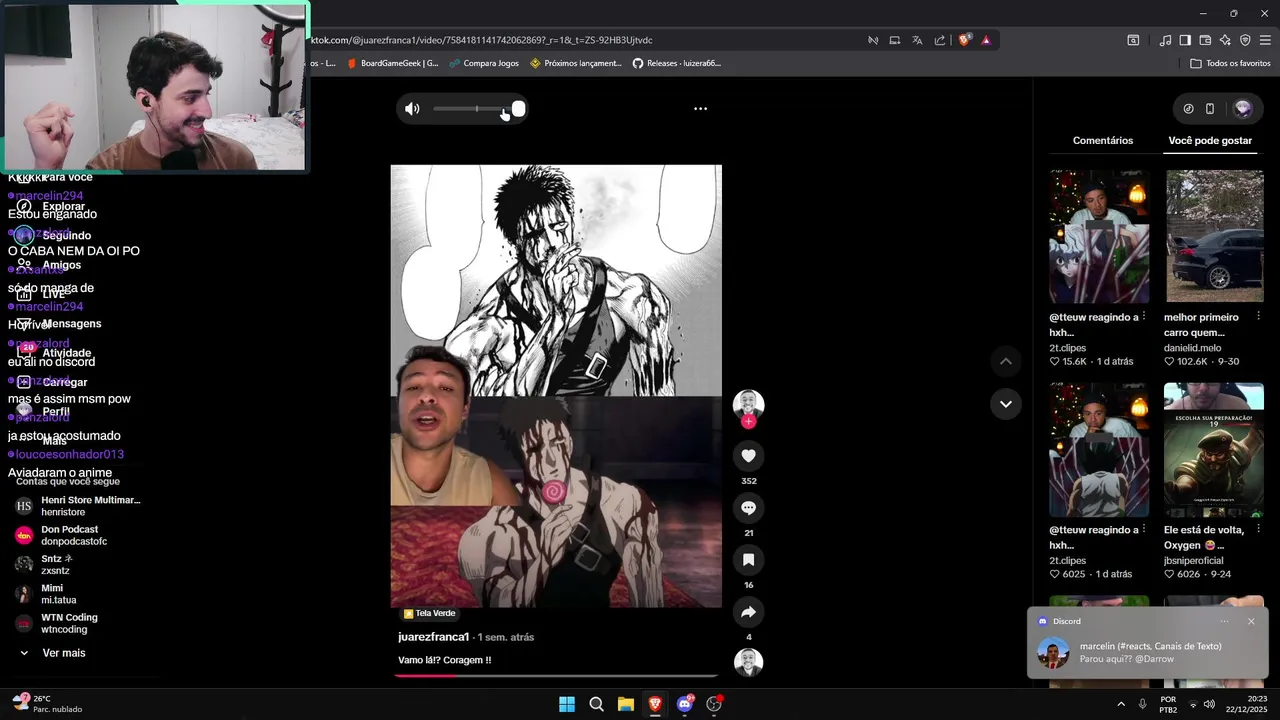Screen dimensions: 1280x720
Task: Open the marcelin Discord notification message
Action: point(1148,653)
